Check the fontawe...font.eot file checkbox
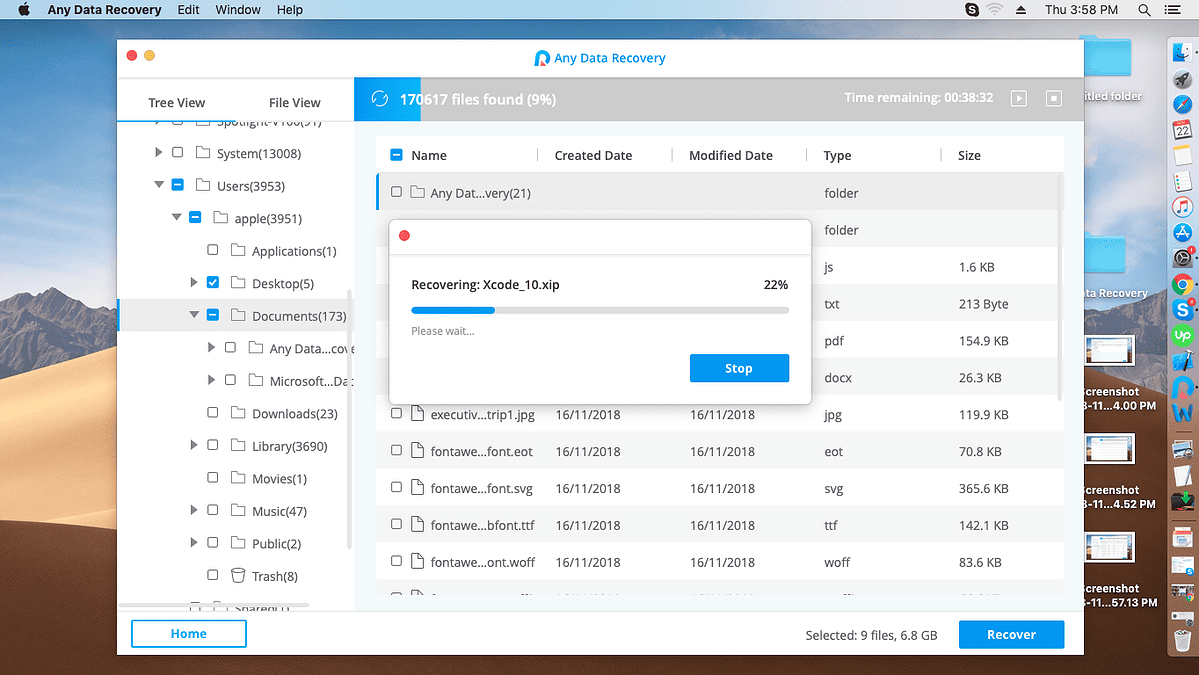 [x=396, y=451]
